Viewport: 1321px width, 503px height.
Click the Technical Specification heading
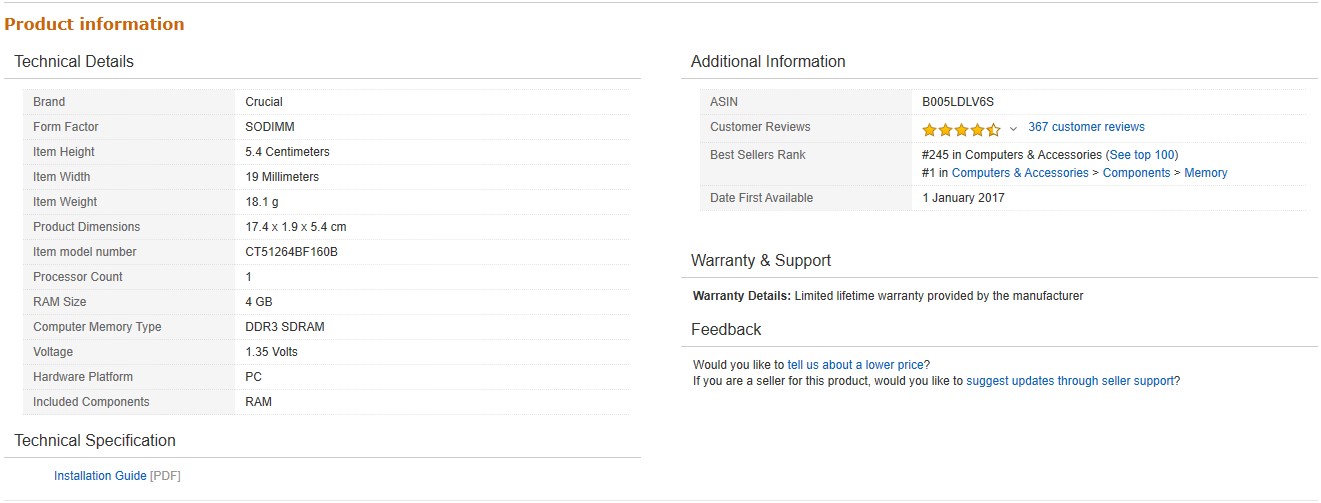pos(95,441)
